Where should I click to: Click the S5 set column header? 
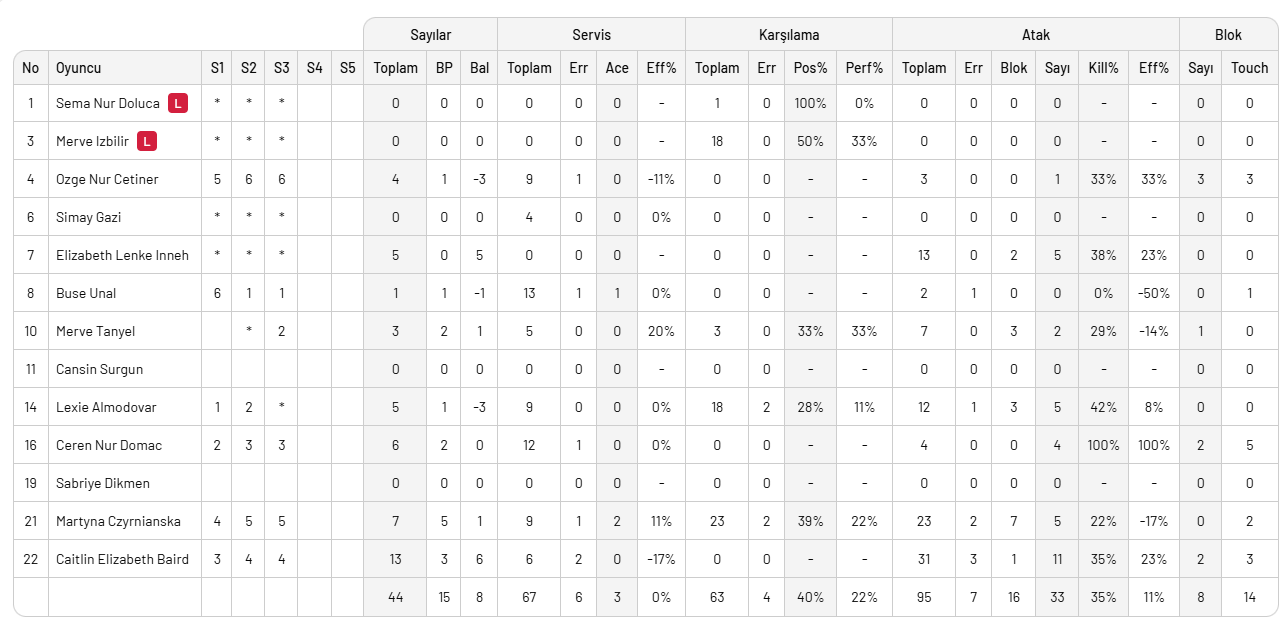[347, 68]
